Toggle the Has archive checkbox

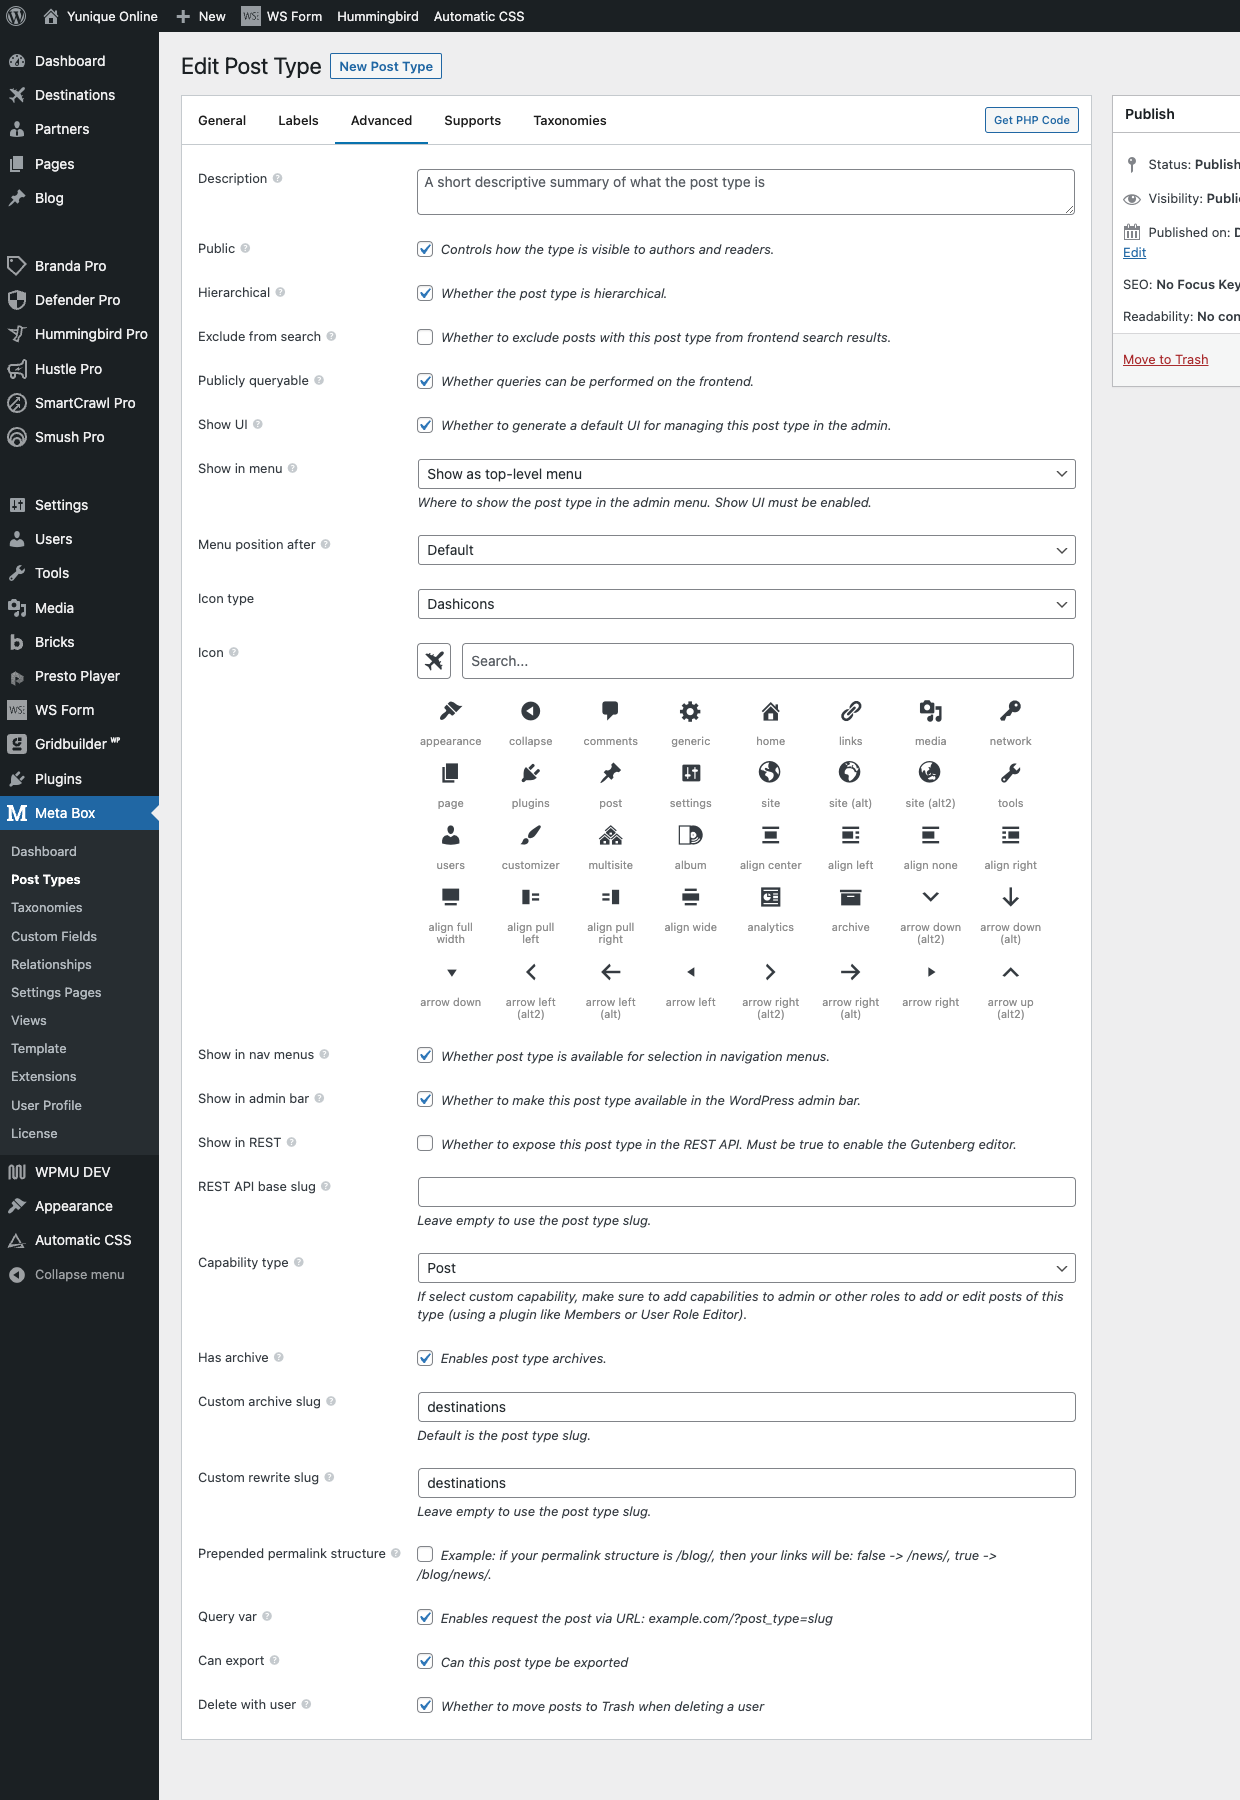[x=425, y=1358]
